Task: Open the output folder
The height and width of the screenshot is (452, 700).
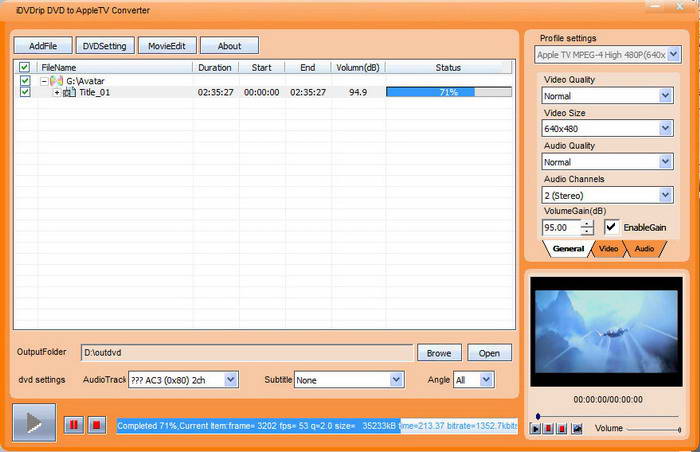Action: [489, 353]
